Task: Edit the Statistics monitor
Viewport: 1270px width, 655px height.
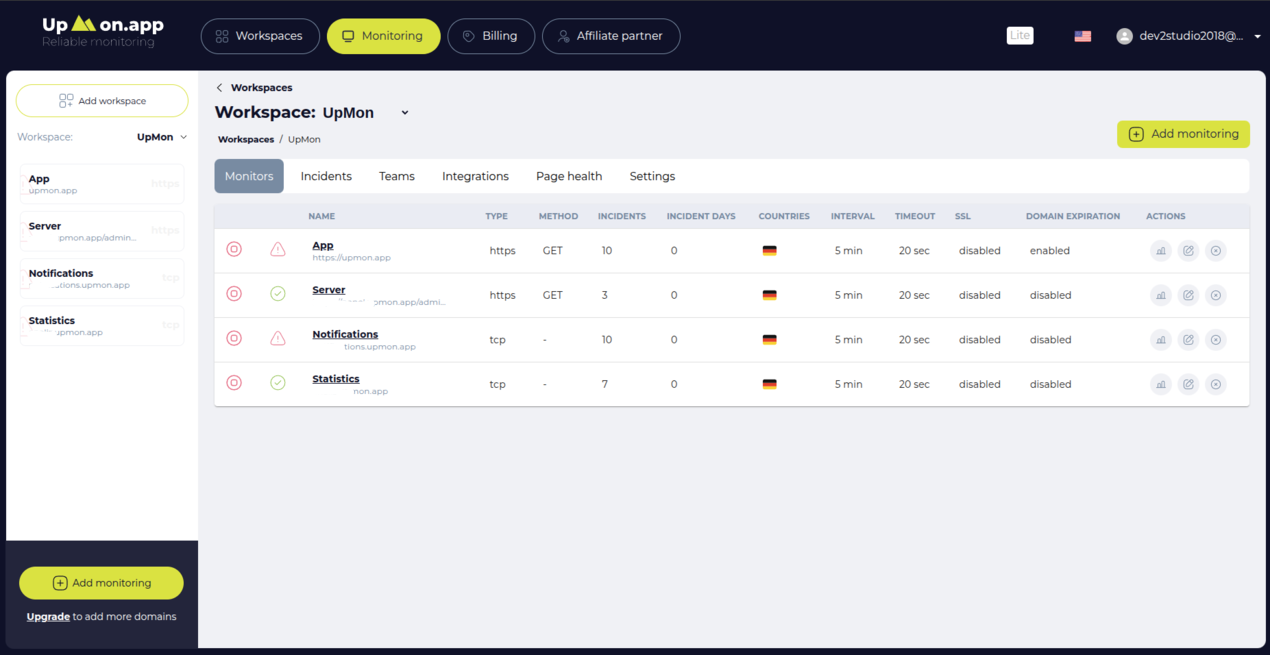Action: point(1188,384)
